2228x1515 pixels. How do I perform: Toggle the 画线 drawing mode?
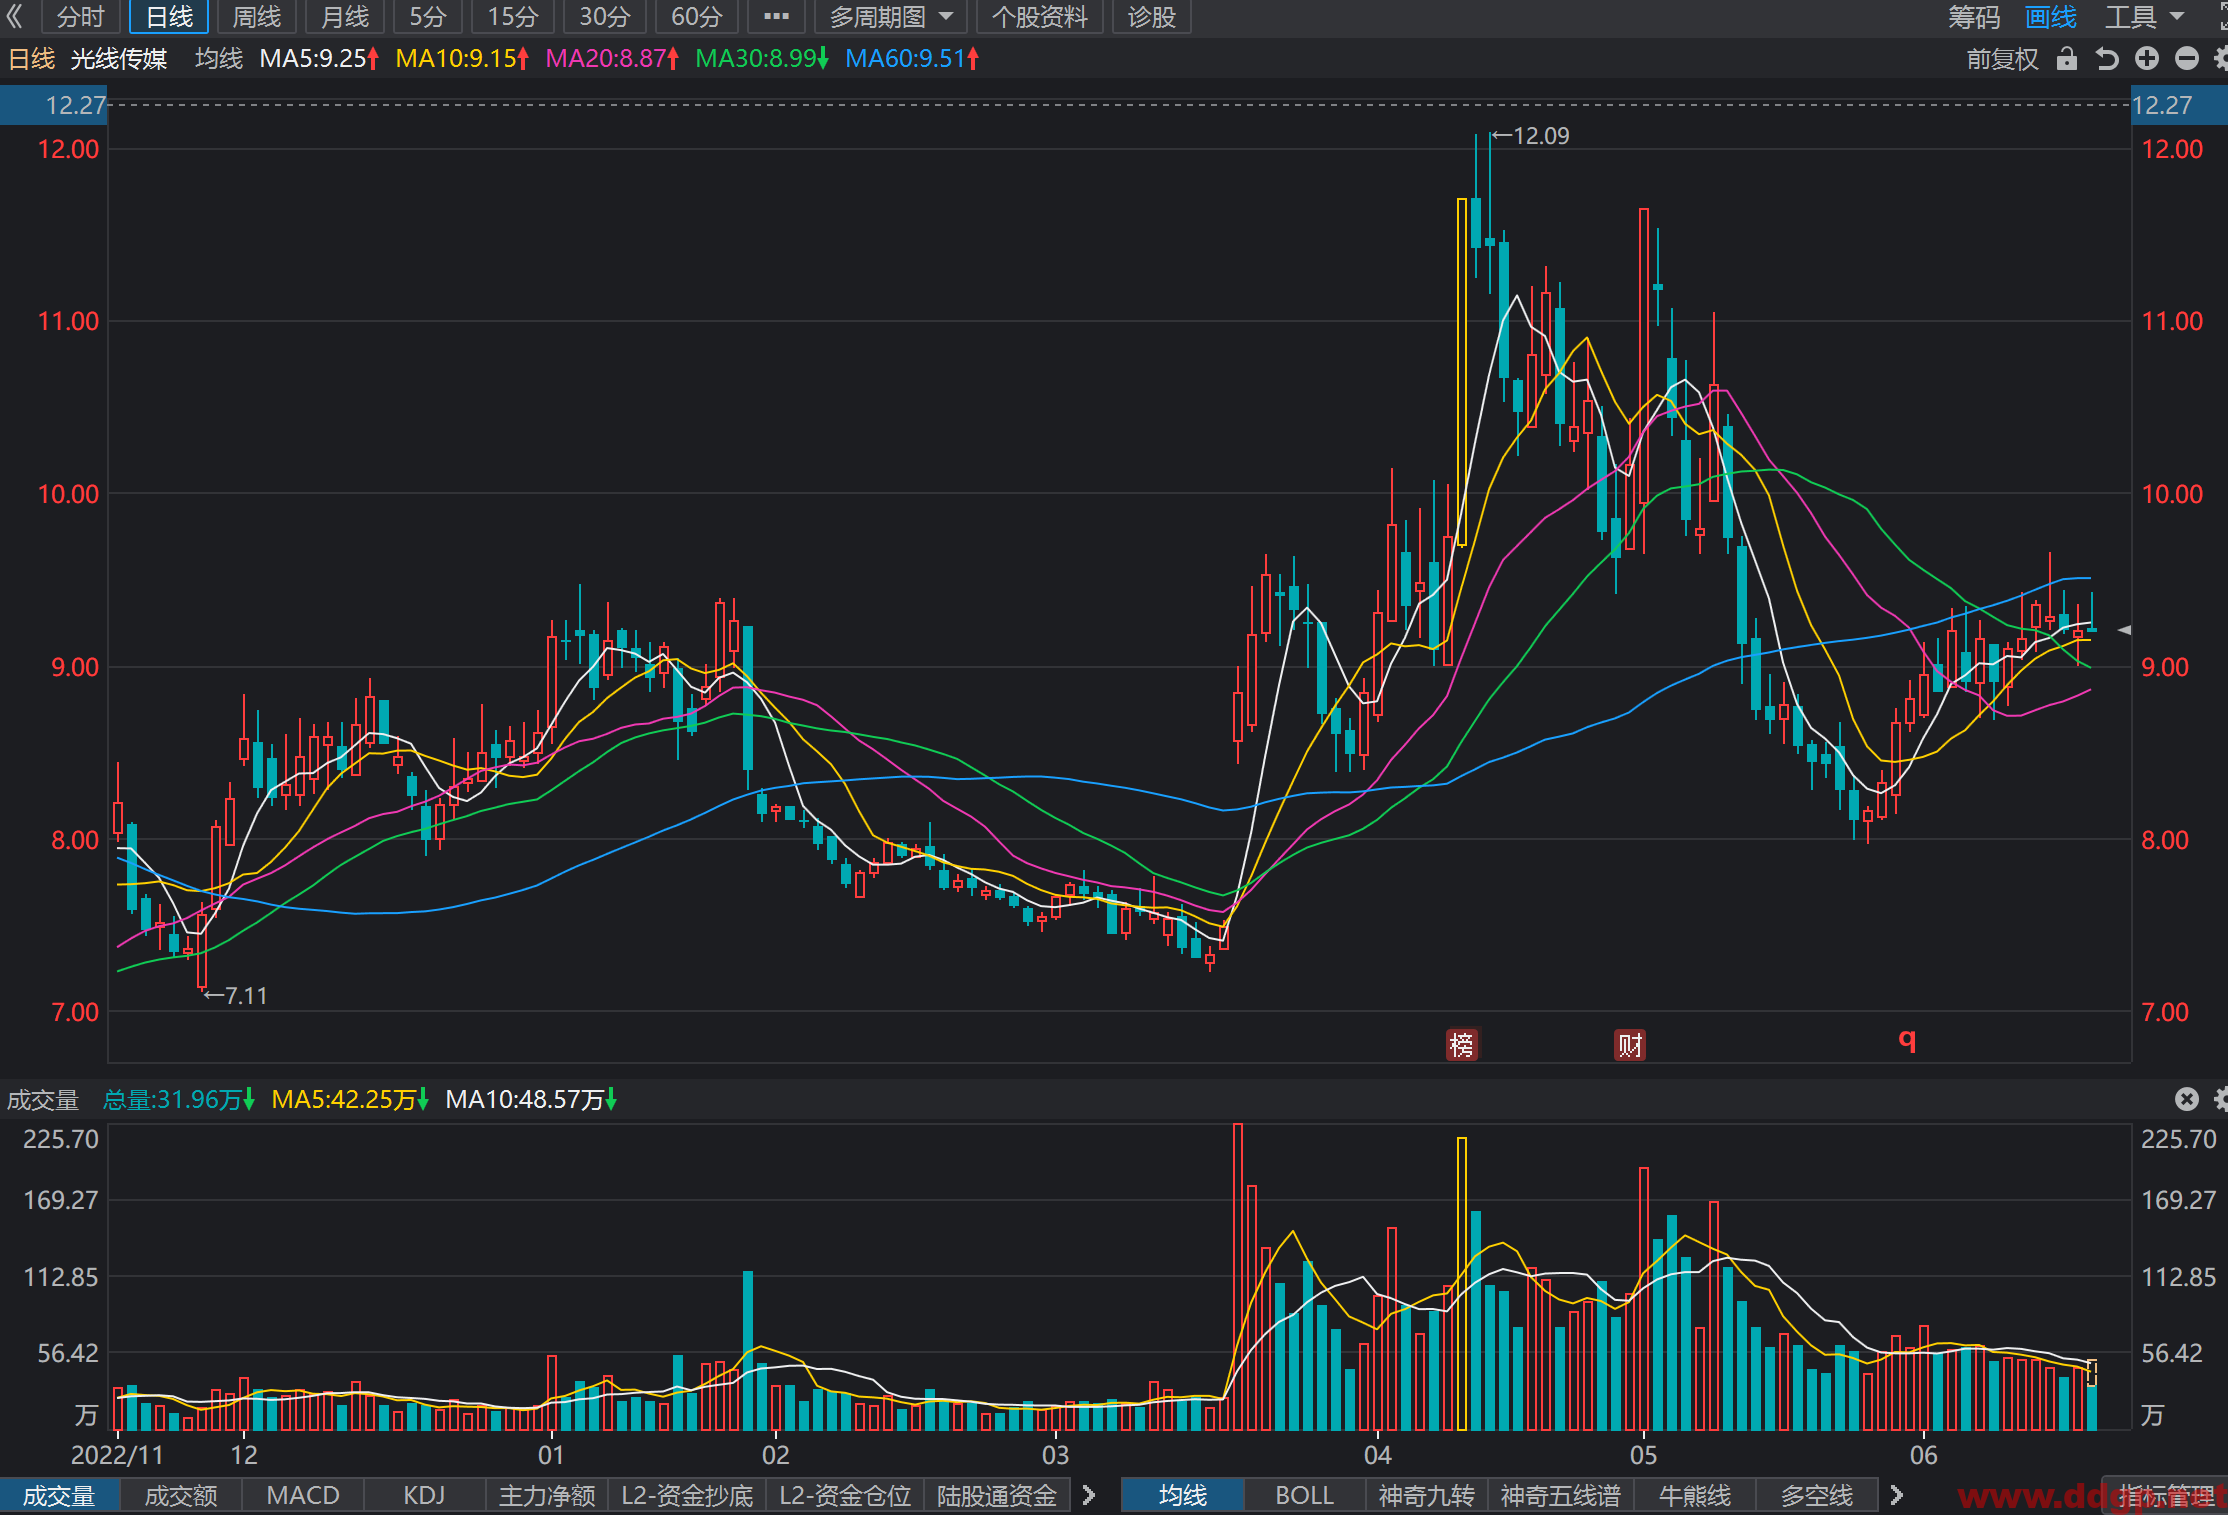[2050, 17]
